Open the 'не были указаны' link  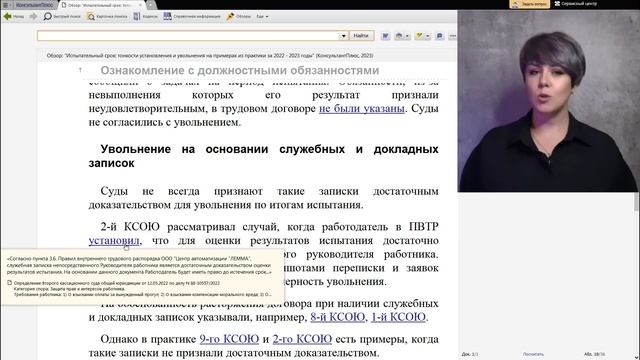pyautogui.click(x=362, y=109)
